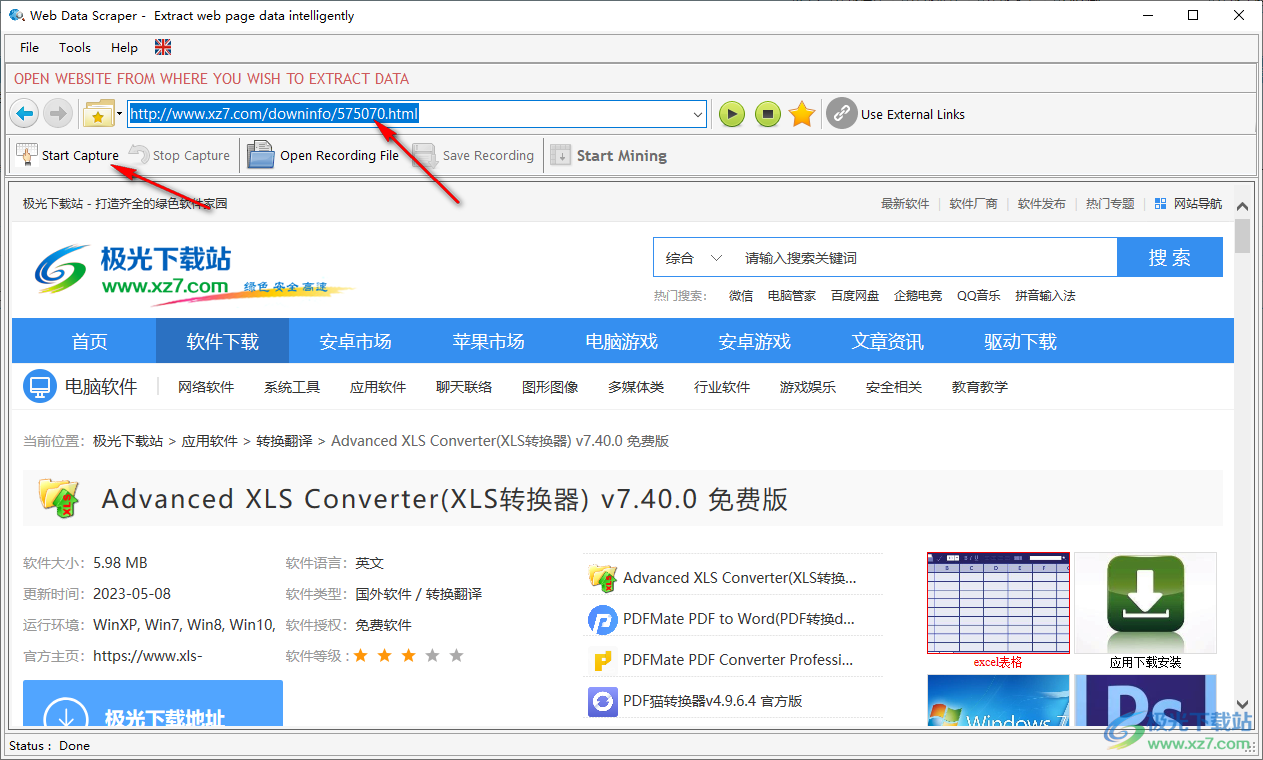Expand the 综合 search category dropdown
The height and width of the screenshot is (760, 1263).
(x=693, y=258)
